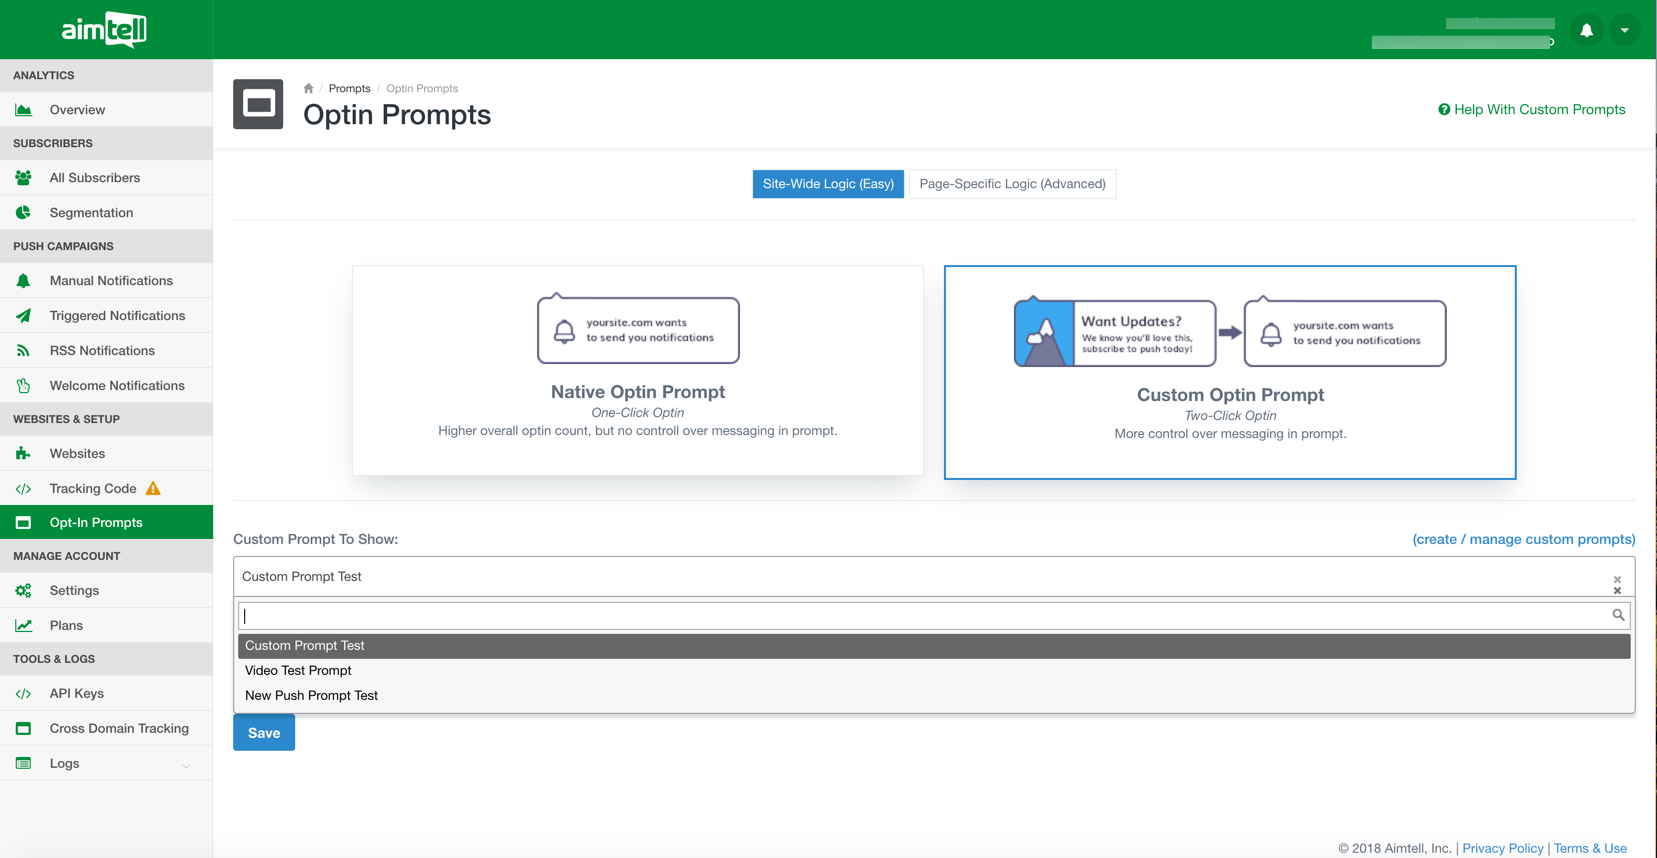This screenshot has height=858, width=1657.
Task: Choose Custom Prompt Test option
Action: tap(934, 646)
